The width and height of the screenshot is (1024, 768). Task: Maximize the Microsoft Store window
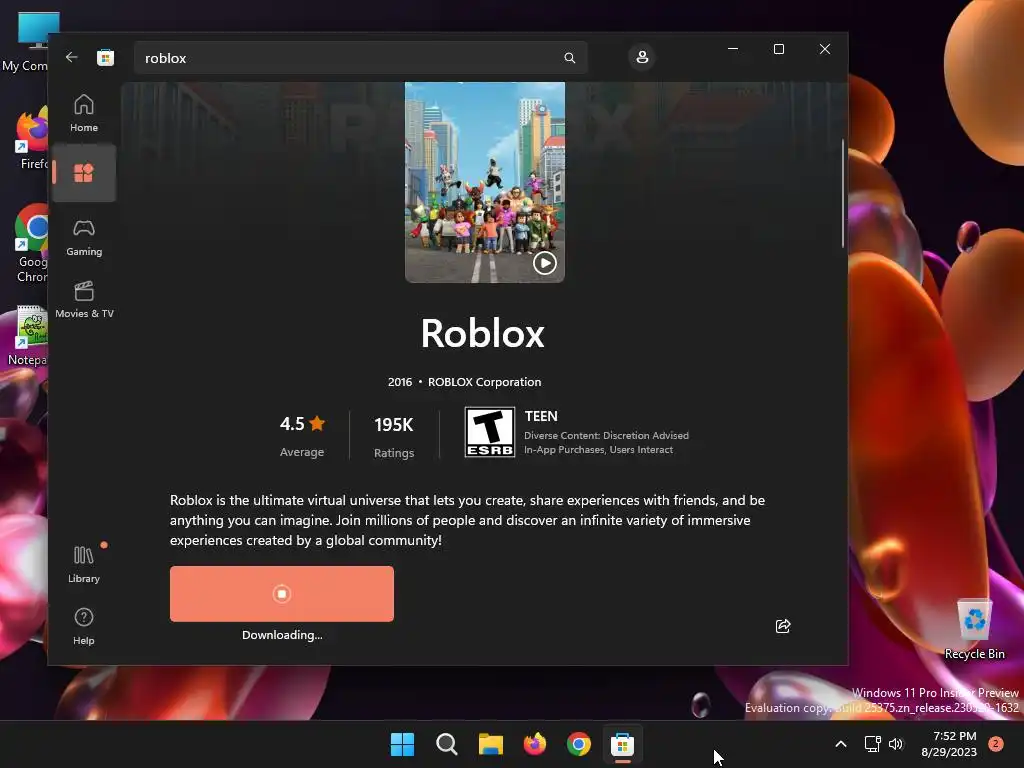[778, 49]
